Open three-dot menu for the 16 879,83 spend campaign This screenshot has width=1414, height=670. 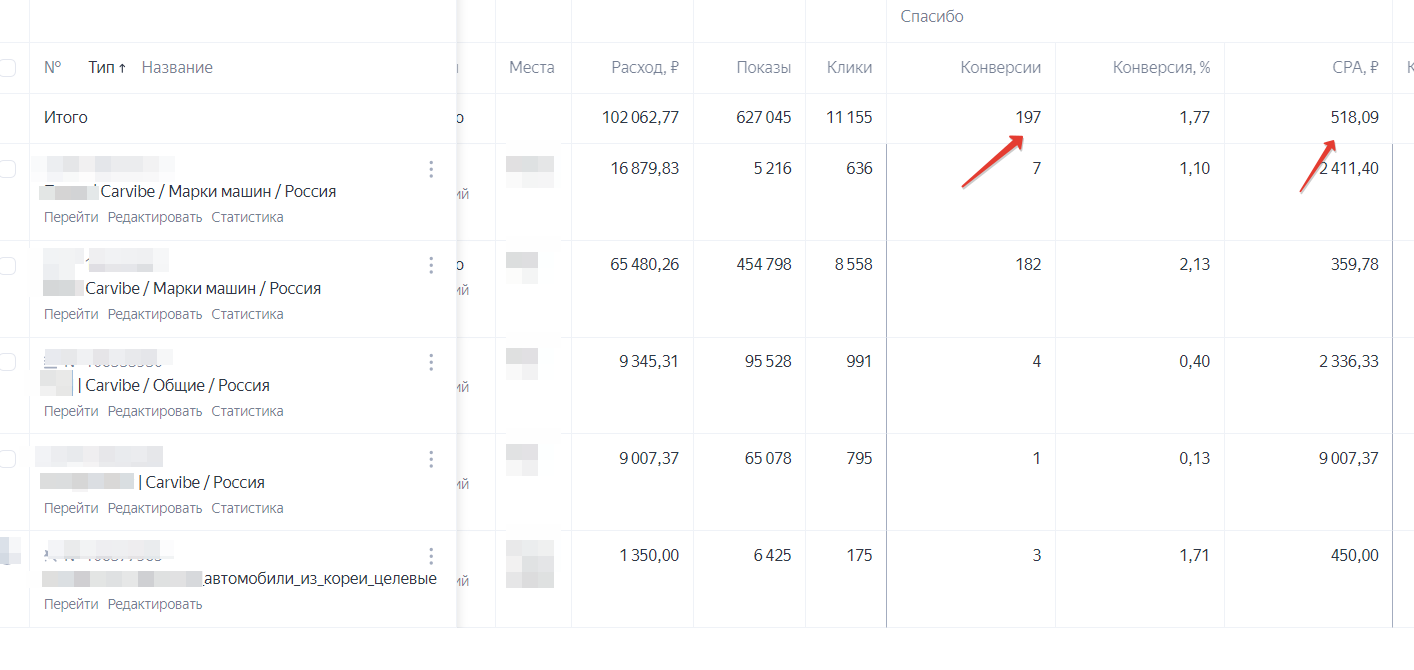click(x=431, y=169)
